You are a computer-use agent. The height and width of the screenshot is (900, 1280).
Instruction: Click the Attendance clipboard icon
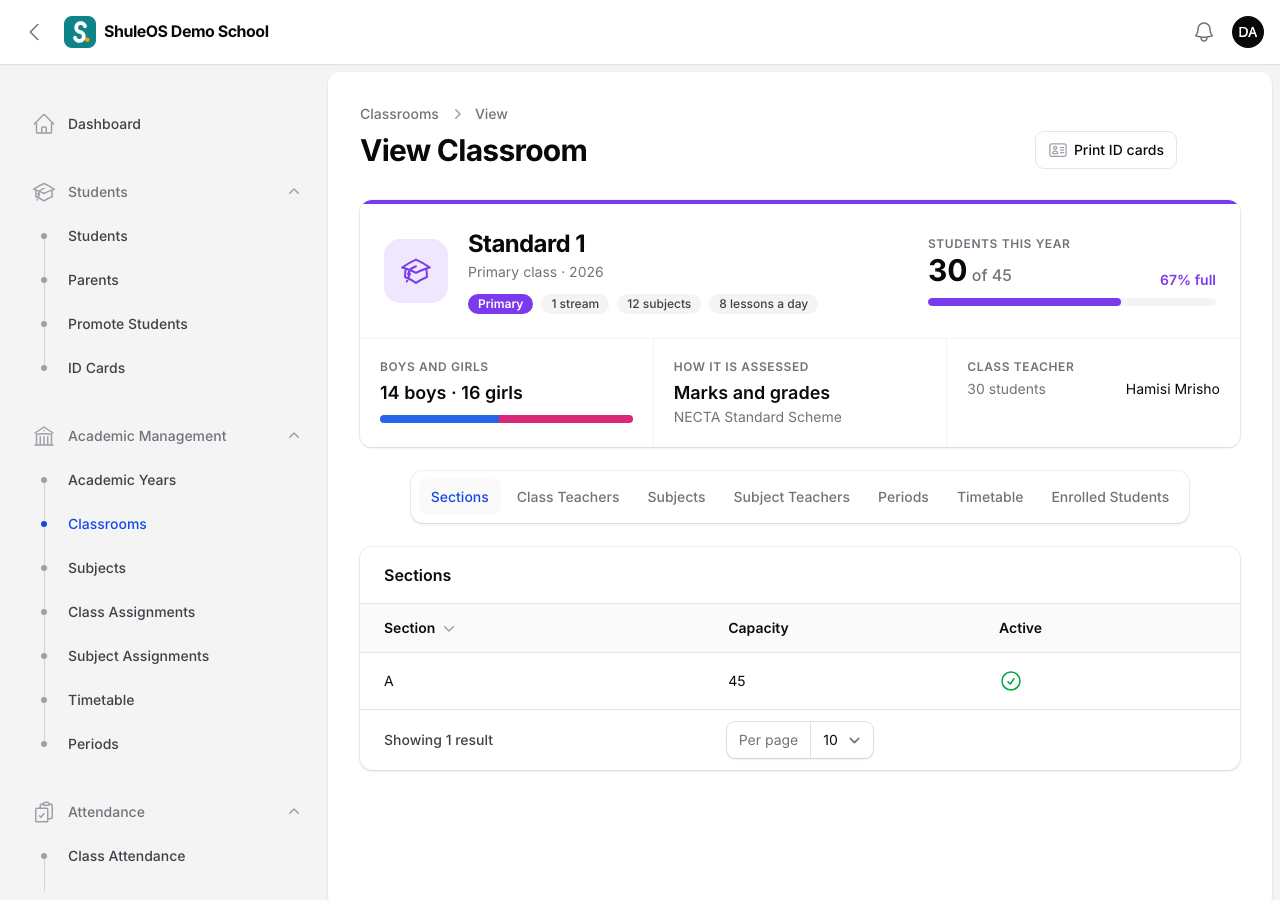pos(43,812)
